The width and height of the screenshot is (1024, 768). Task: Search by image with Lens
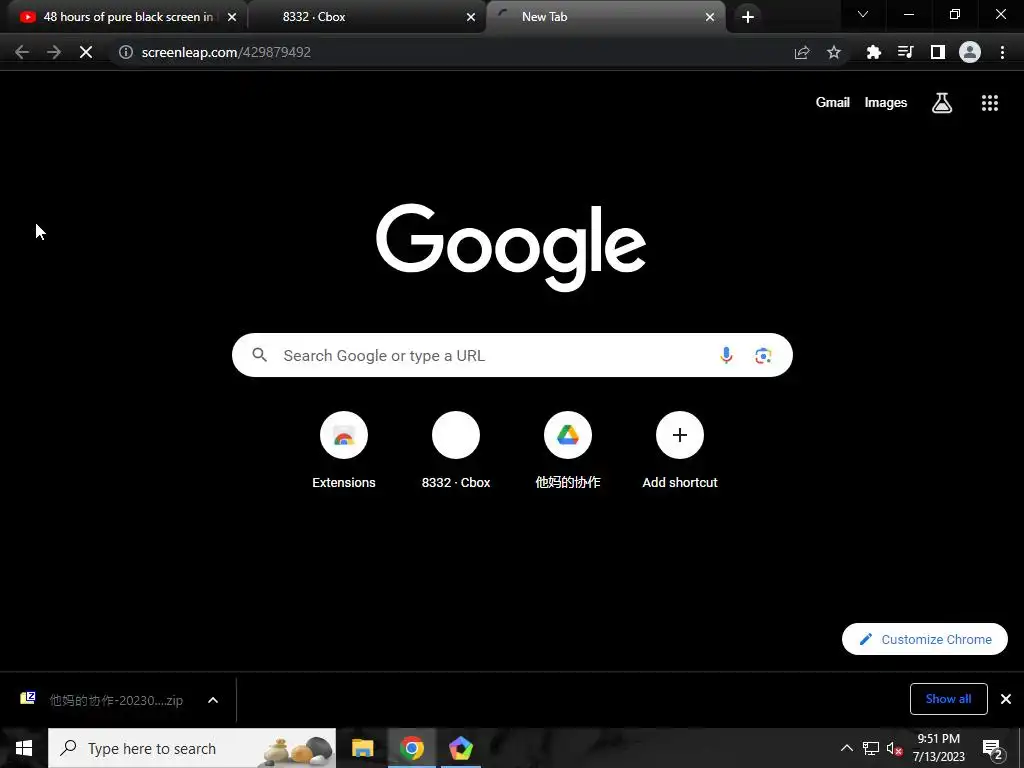[763, 355]
